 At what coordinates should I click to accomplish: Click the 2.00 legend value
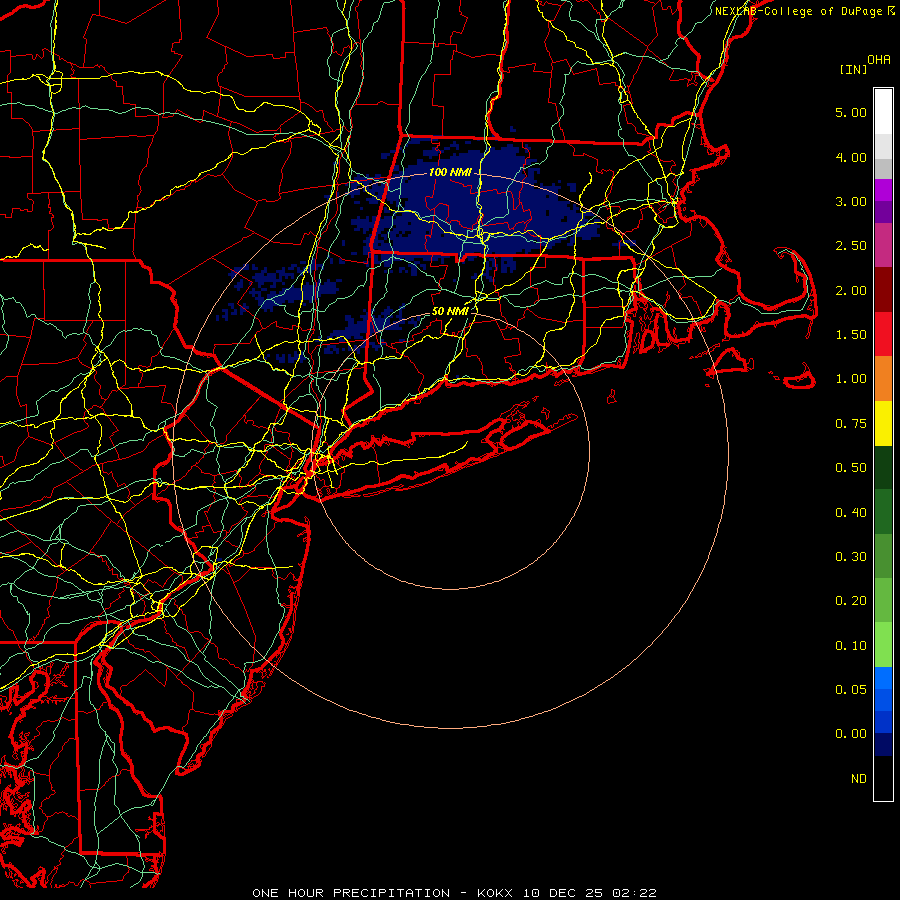(851, 290)
